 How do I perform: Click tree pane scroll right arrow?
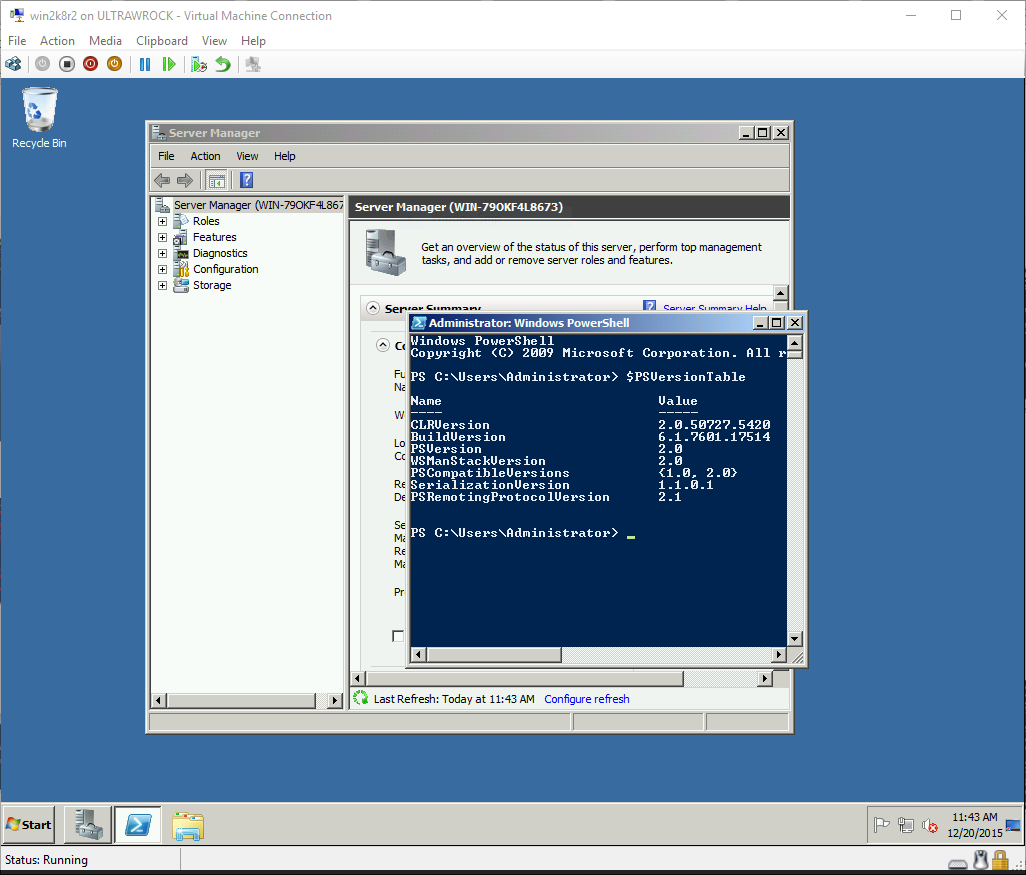click(x=335, y=701)
